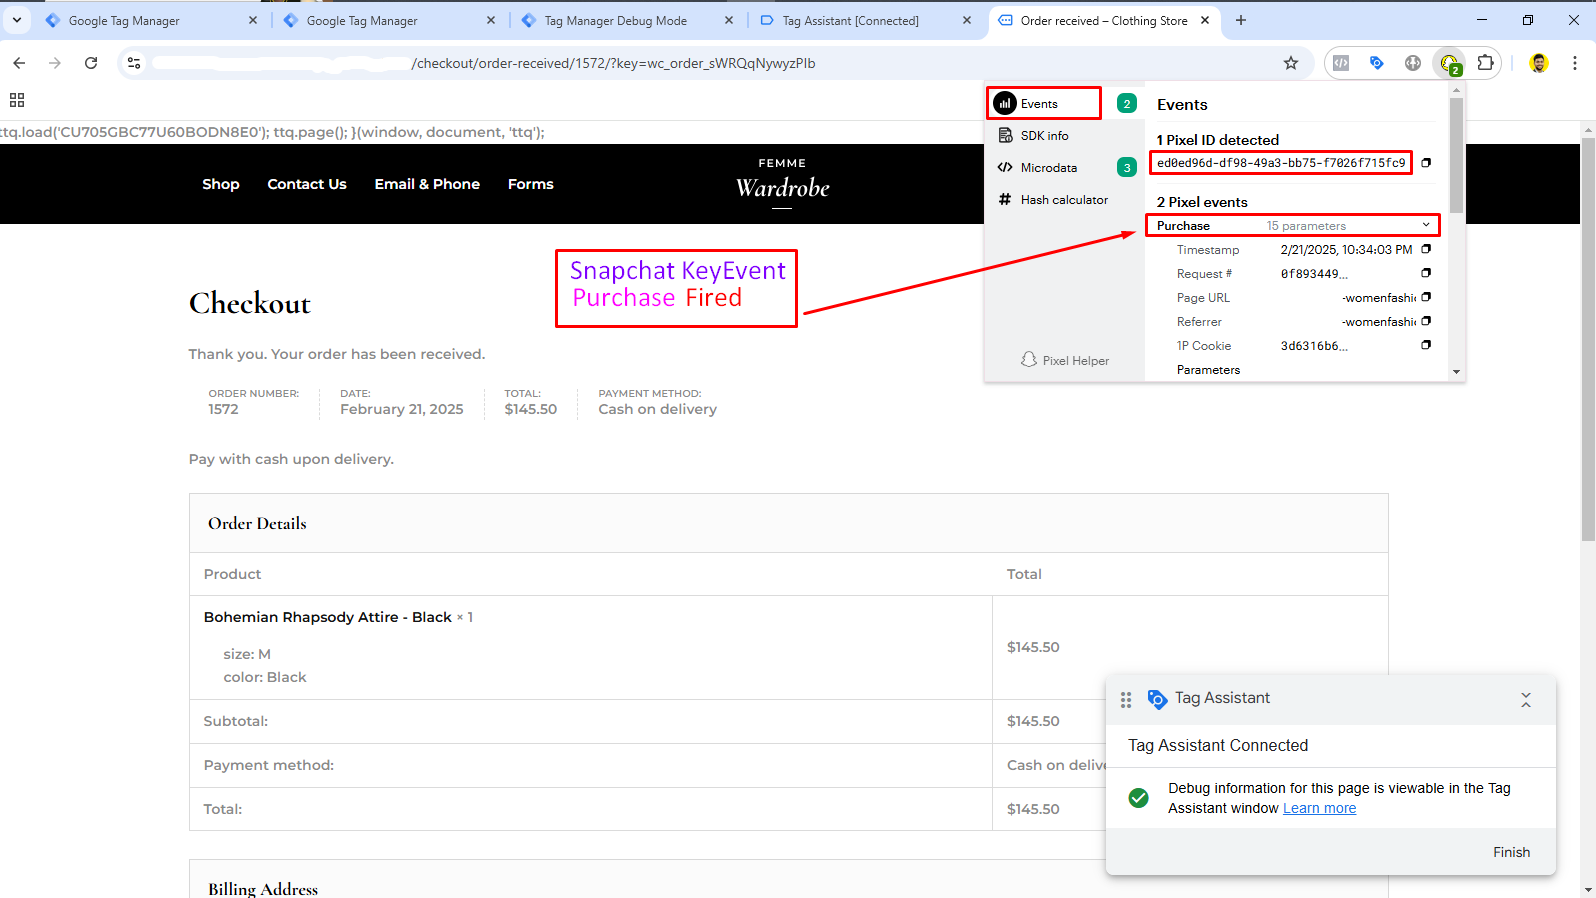Reload the order received page
Image resolution: width=1596 pixels, height=898 pixels.
point(91,63)
